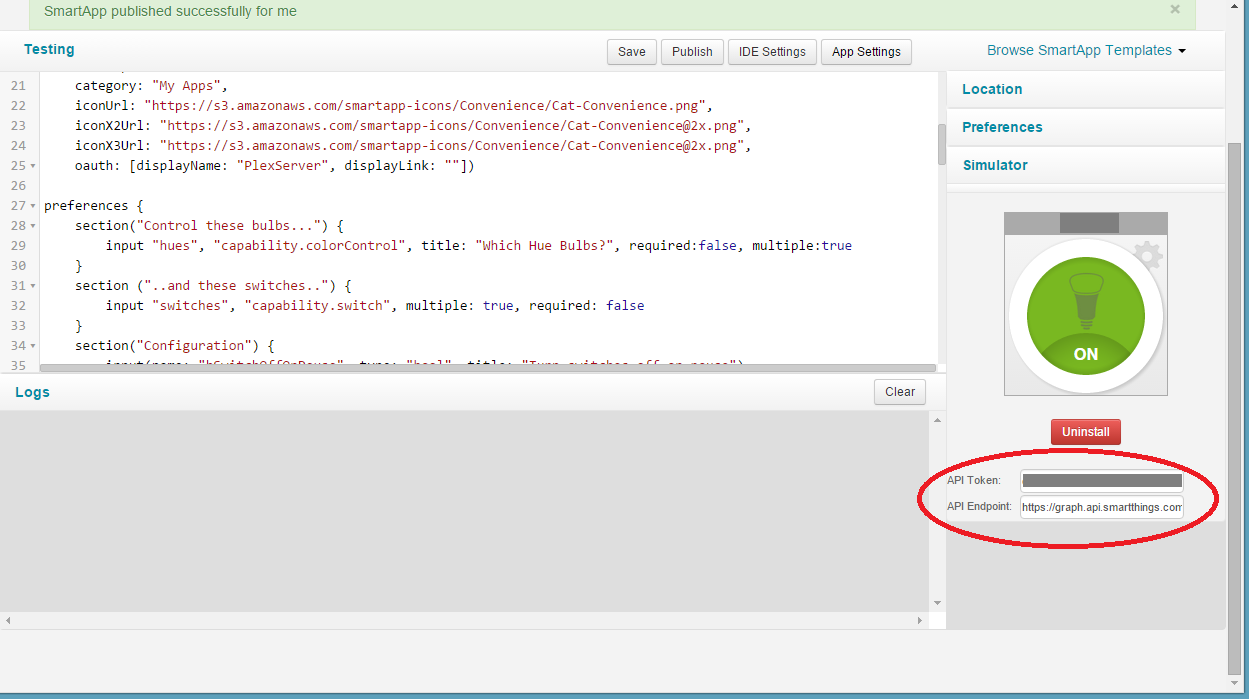Open Browse SmartApp Templates dropdown

coord(1086,50)
